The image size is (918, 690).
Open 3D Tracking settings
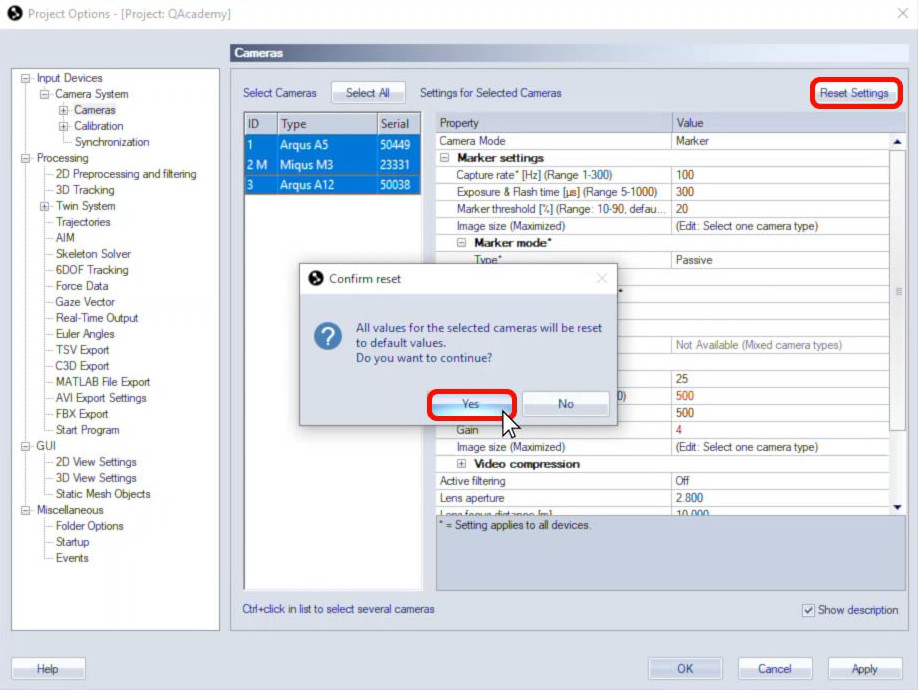pyautogui.click(x=85, y=190)
